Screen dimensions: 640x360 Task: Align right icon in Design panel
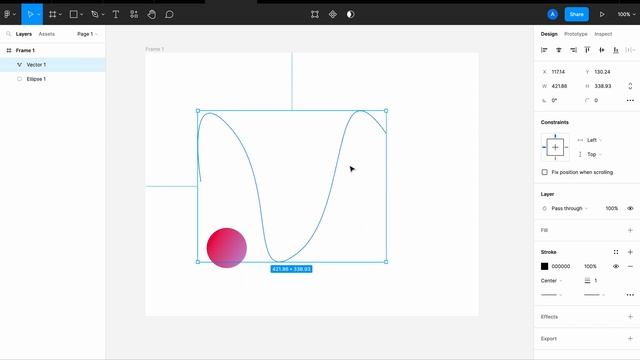click(573, 50)
